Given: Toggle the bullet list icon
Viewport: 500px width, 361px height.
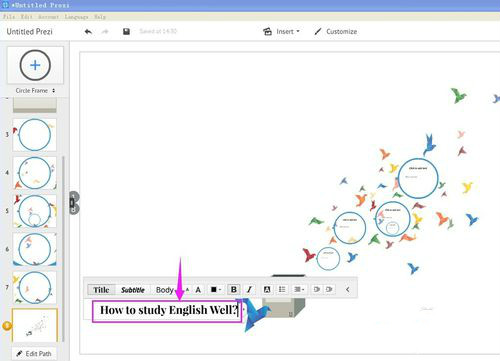Looking at the screenshot, I should click(282, 290).
